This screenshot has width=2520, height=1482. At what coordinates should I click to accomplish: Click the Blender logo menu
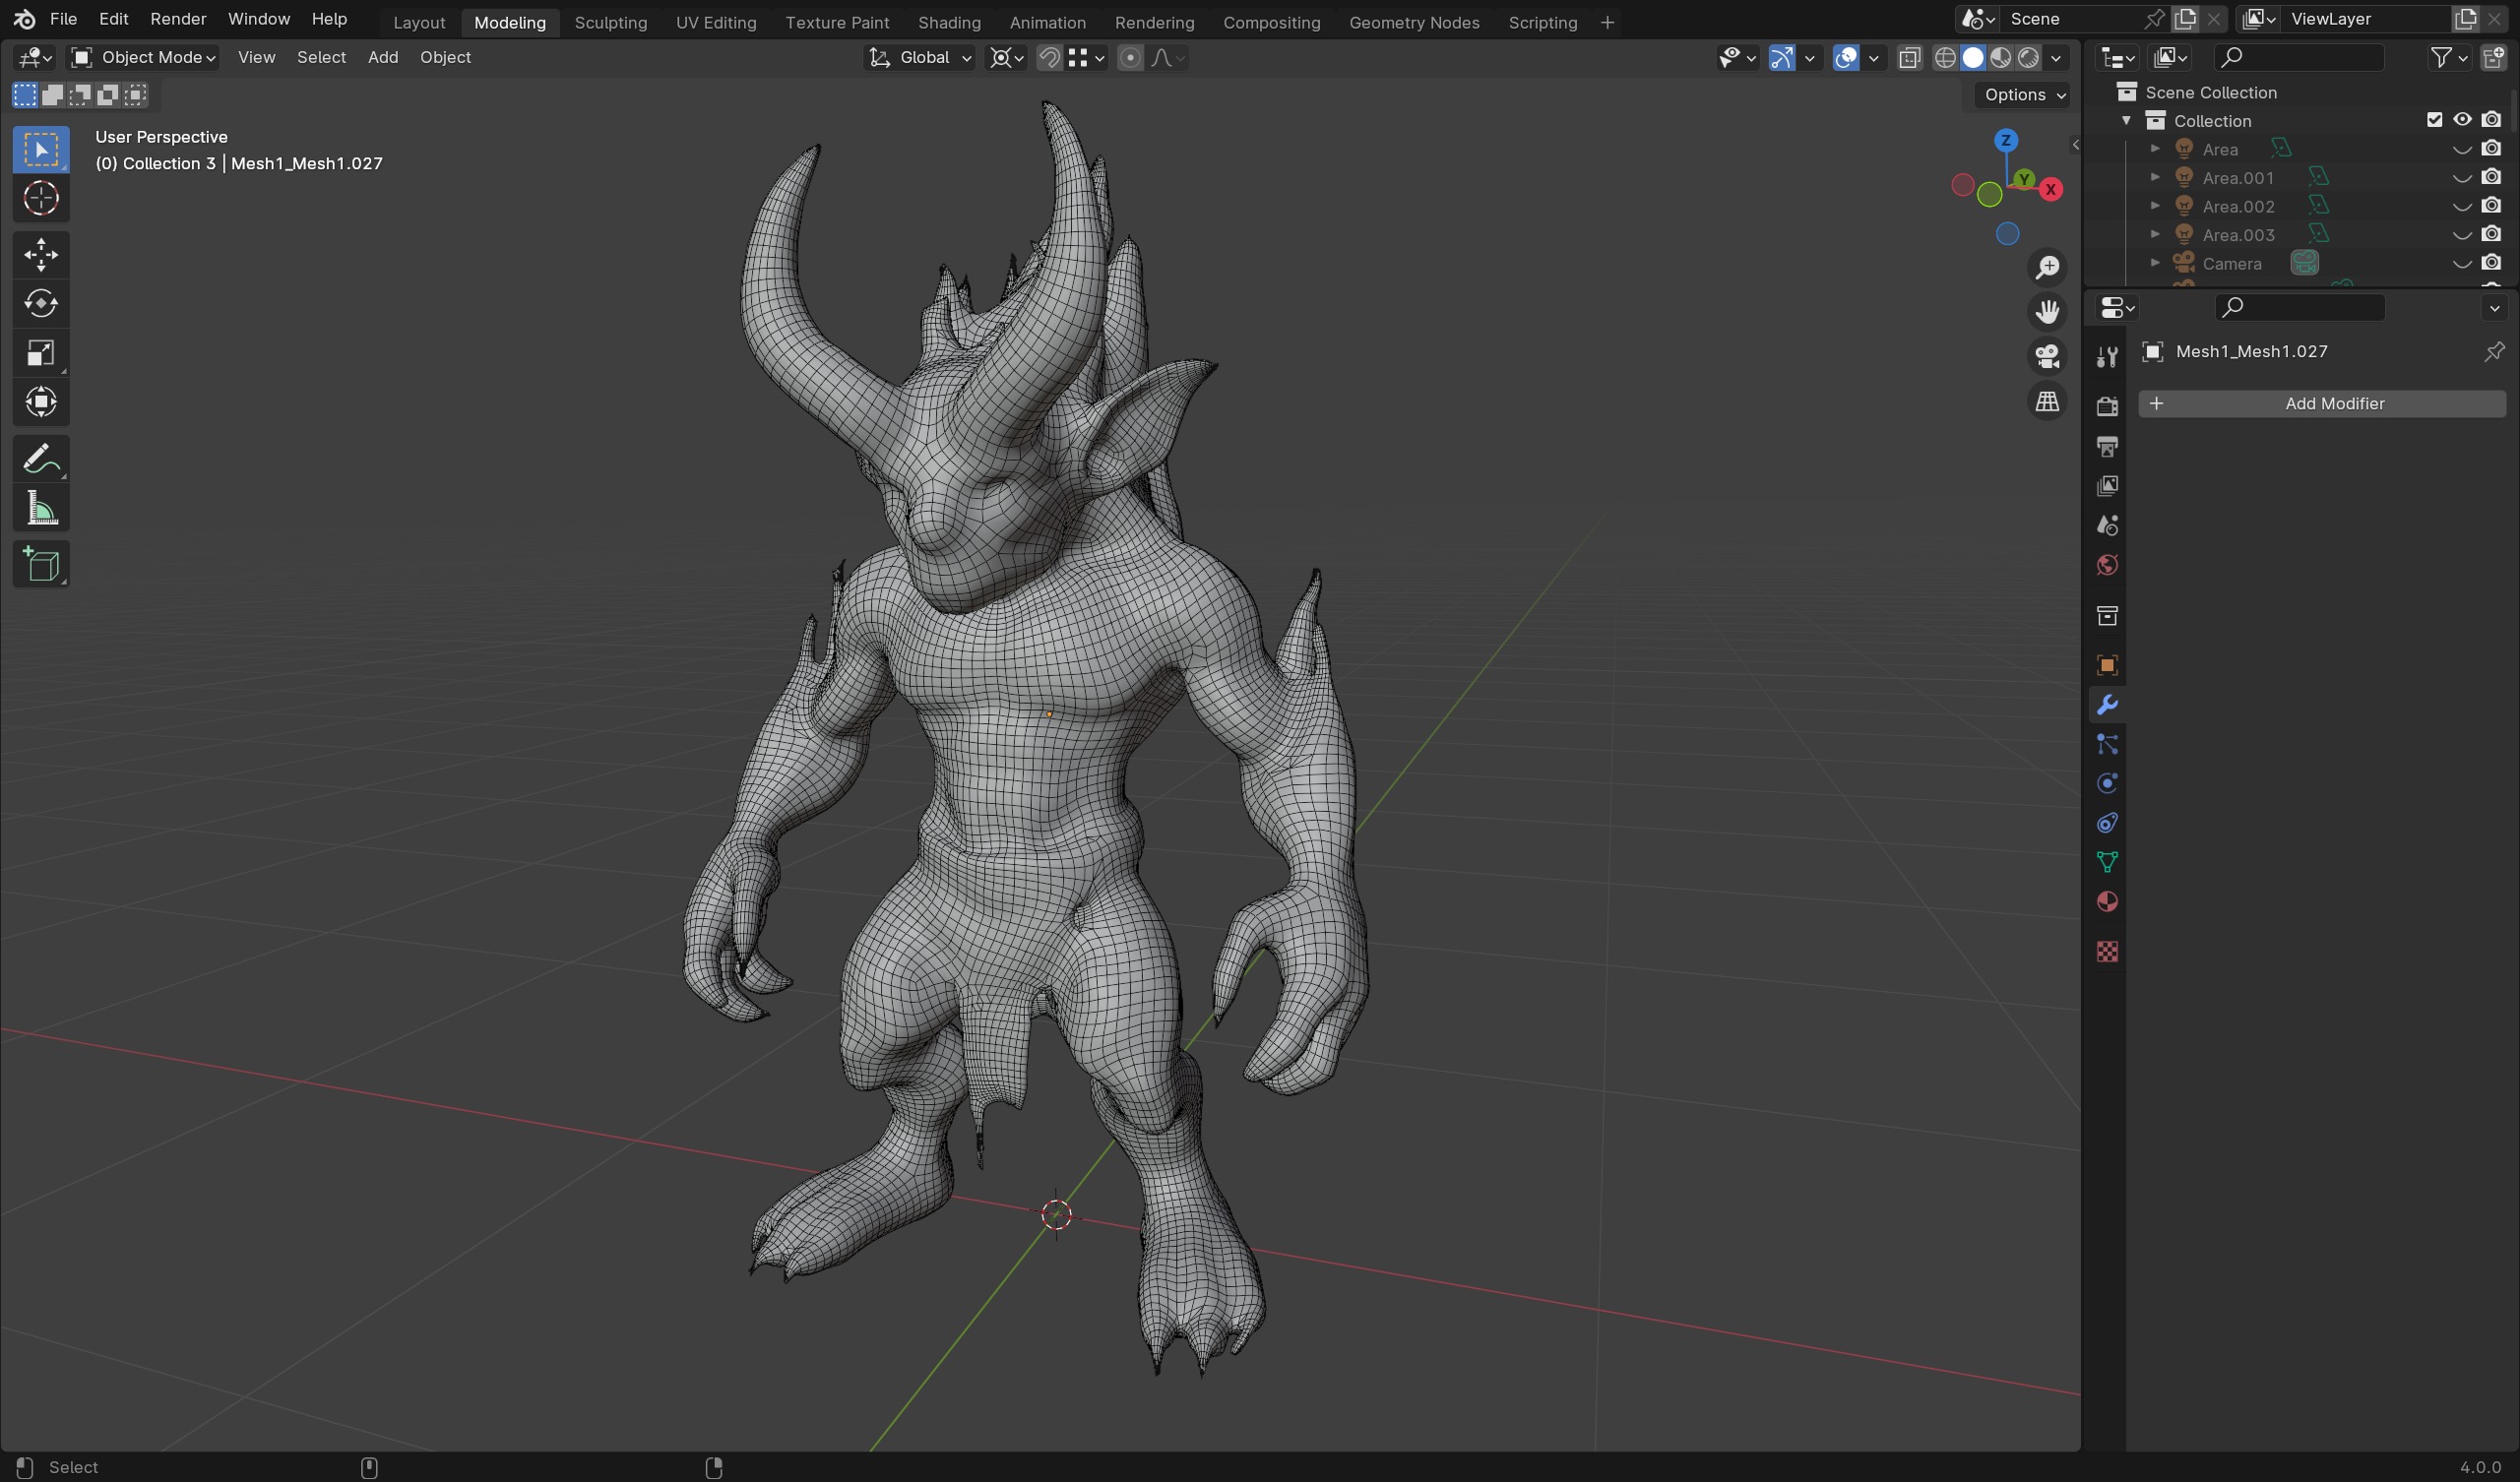pos(24,19)
